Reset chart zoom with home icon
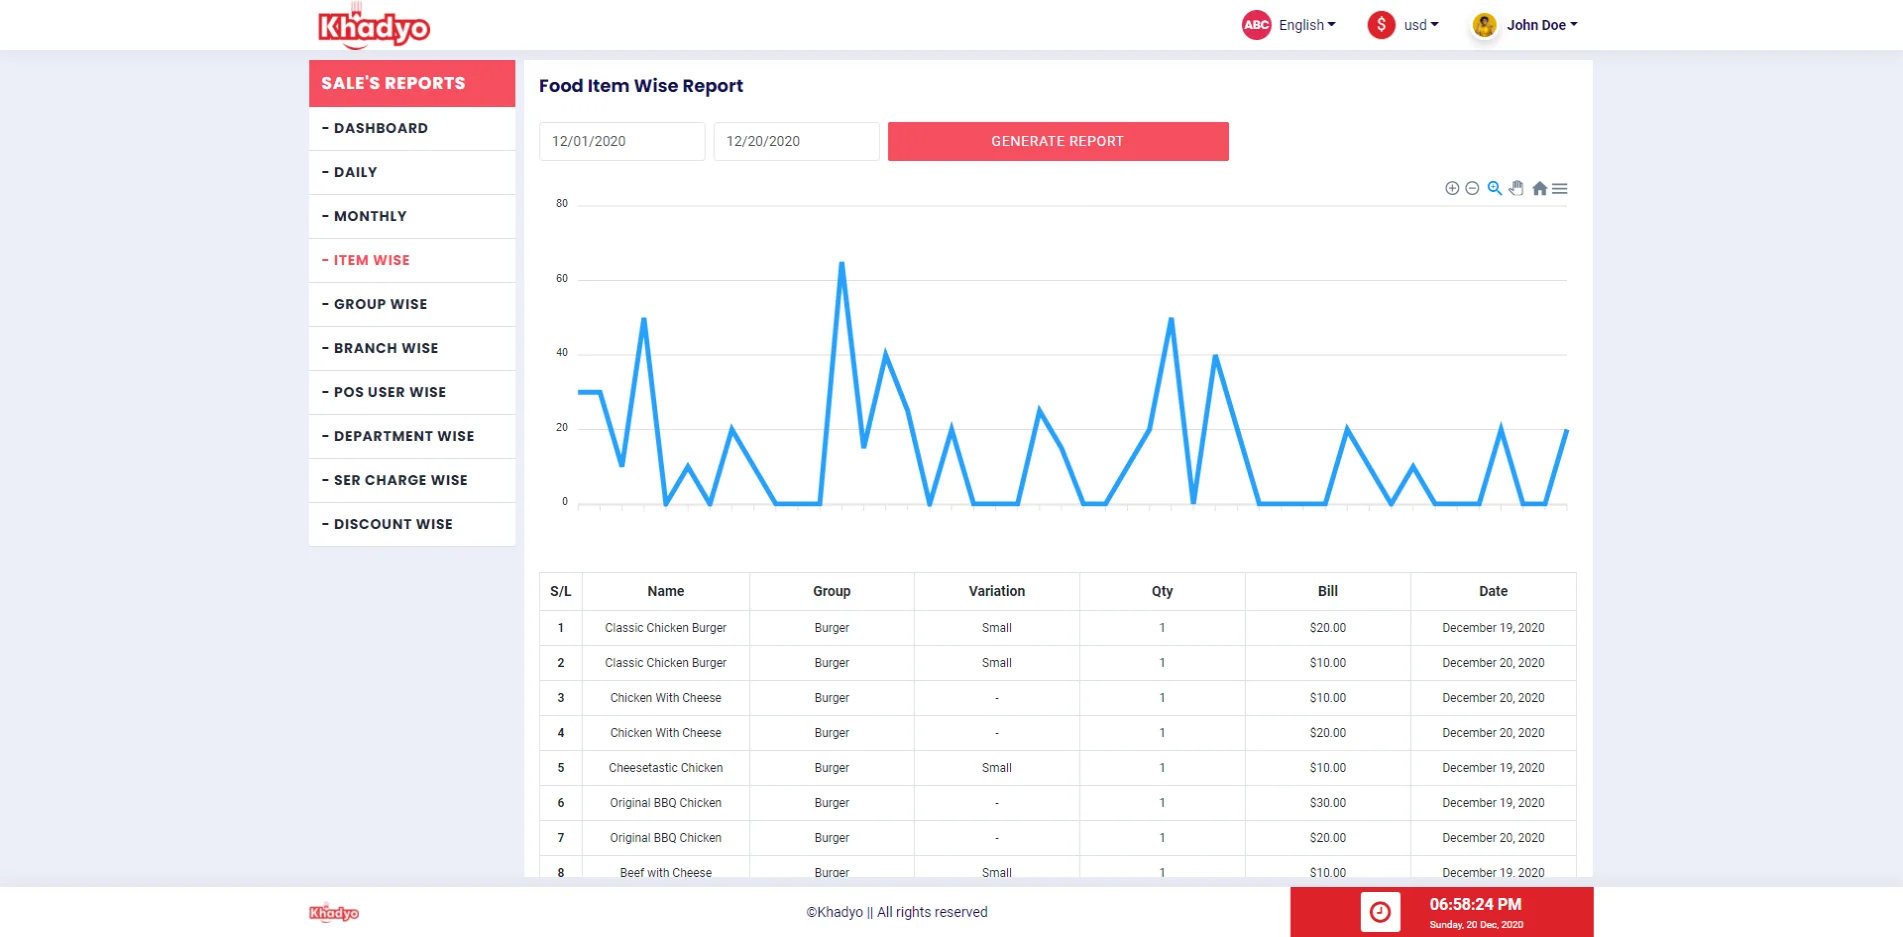 coord(1540,188)
